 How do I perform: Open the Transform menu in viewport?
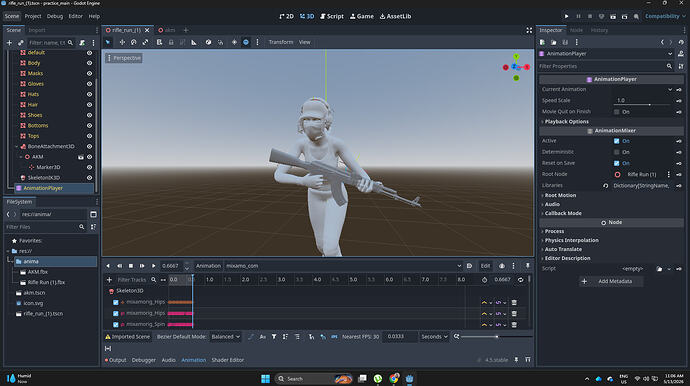[x=281, y=42]
